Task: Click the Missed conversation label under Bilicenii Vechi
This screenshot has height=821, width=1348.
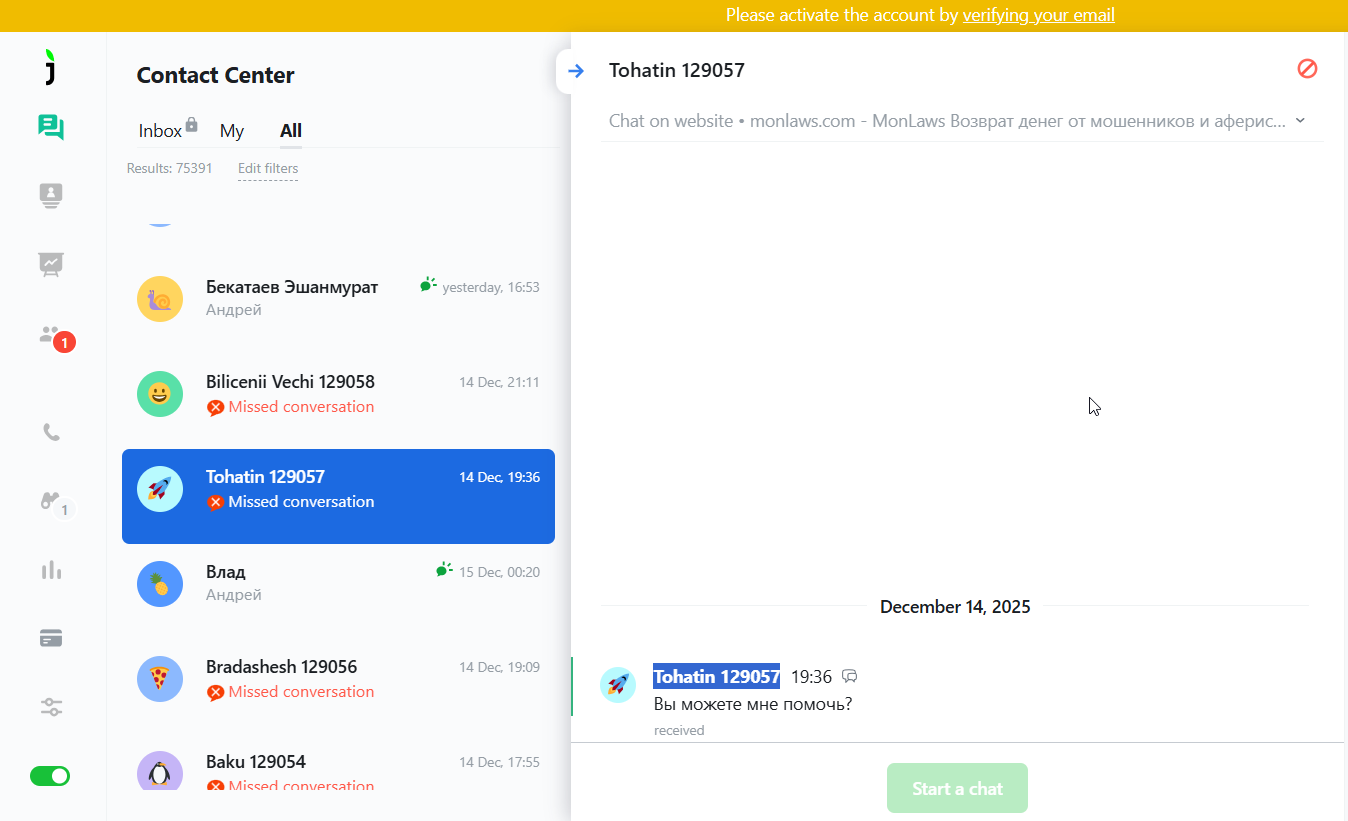Action: tap(301, 407)
